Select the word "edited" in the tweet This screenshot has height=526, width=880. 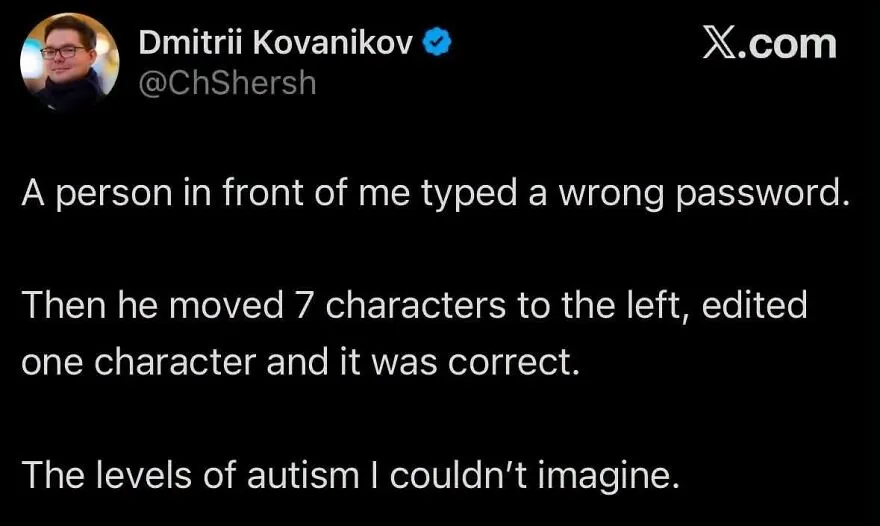[754, 305]
